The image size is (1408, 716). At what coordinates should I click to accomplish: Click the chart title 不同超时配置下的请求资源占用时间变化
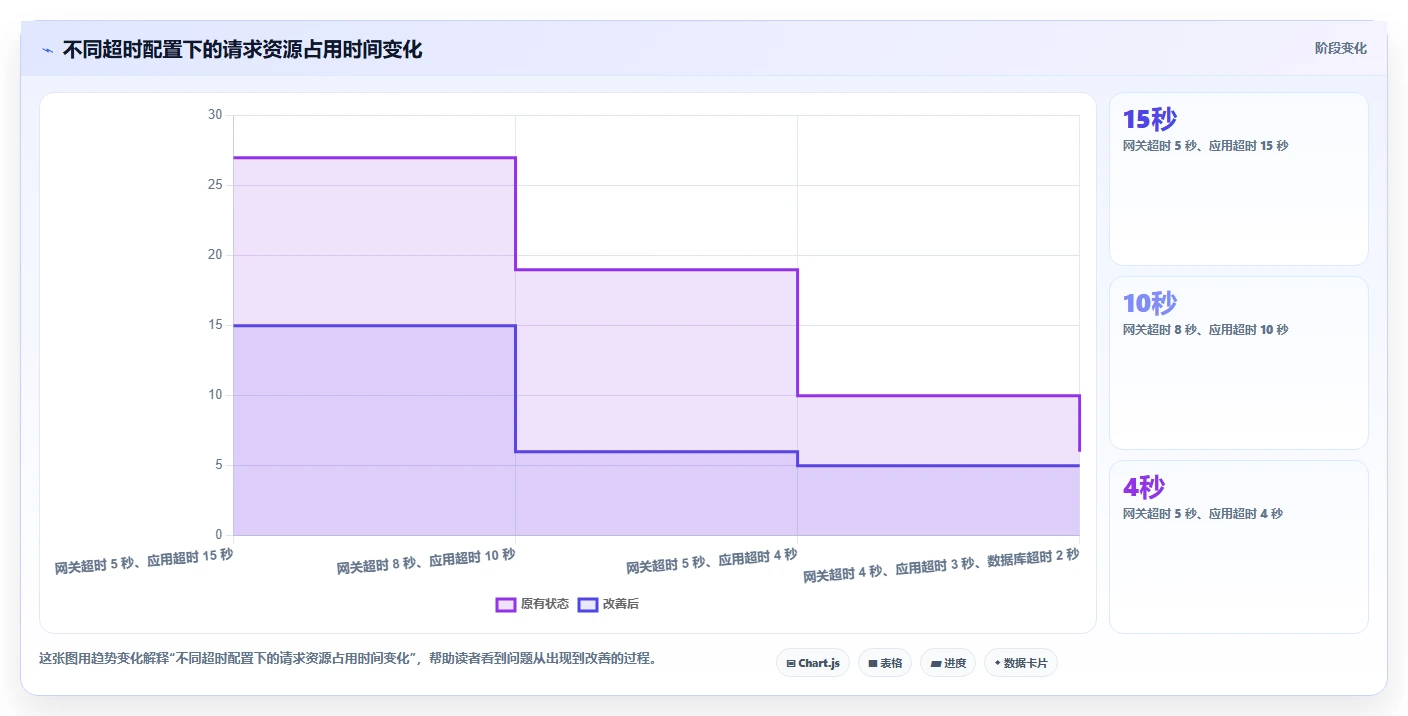click(x=242, y=49)
